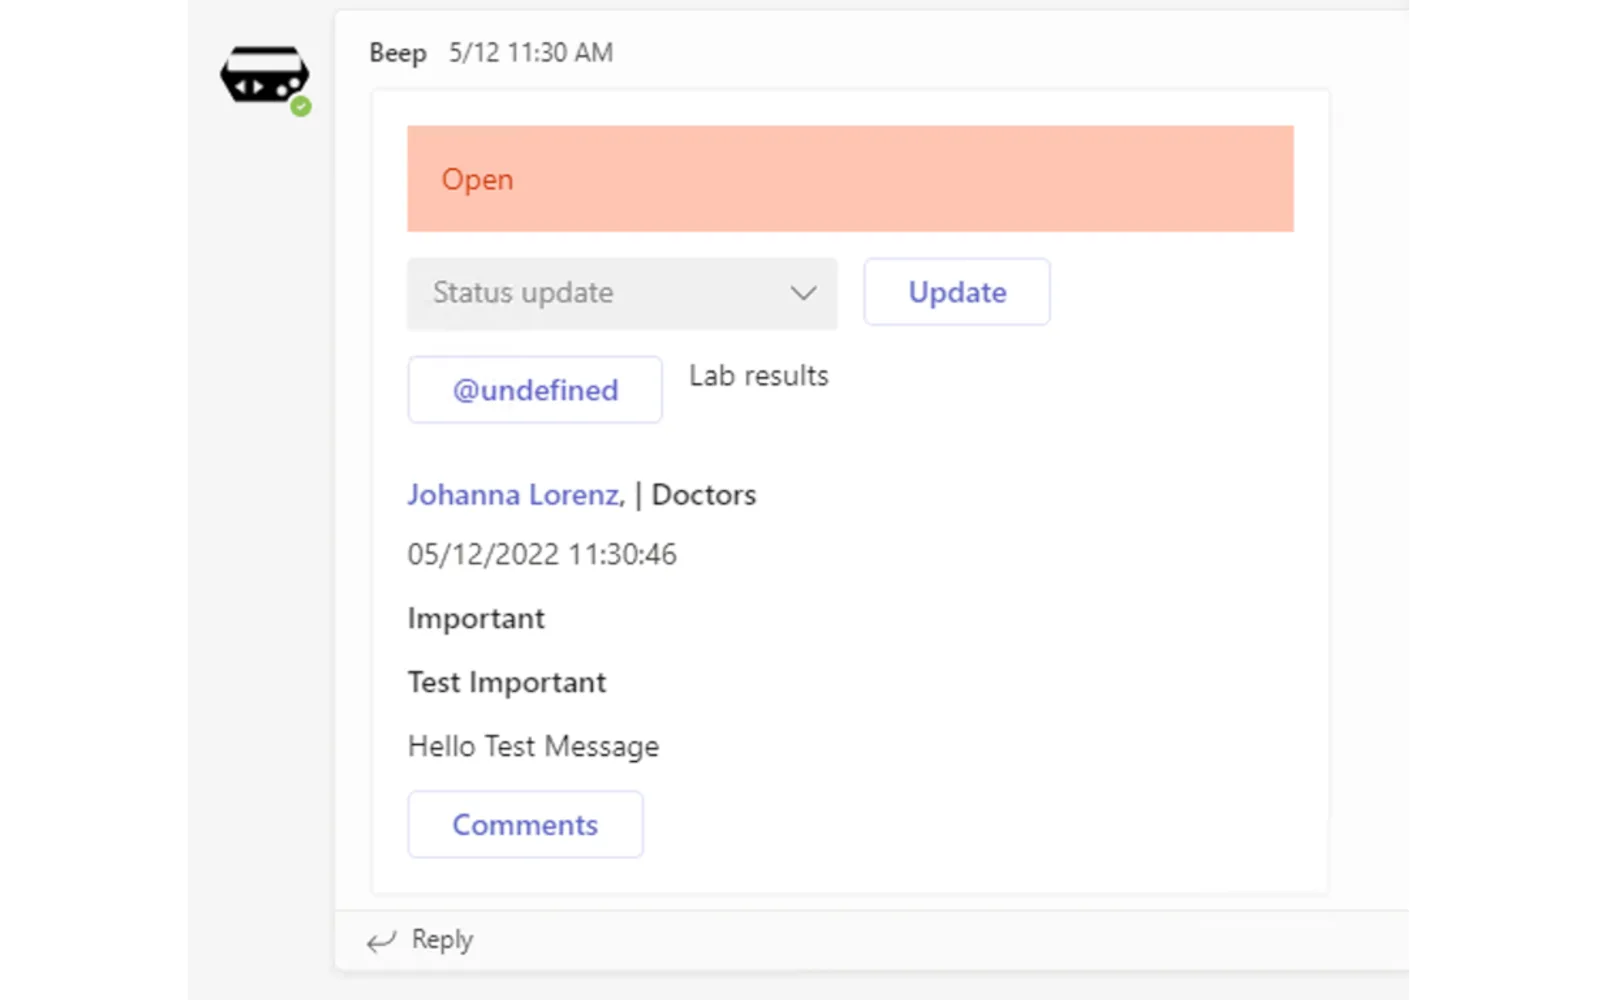Click the 05/12/2022 11:30:46 date text
This screenshot has height=1000, width=1600.
coord(542,554)
